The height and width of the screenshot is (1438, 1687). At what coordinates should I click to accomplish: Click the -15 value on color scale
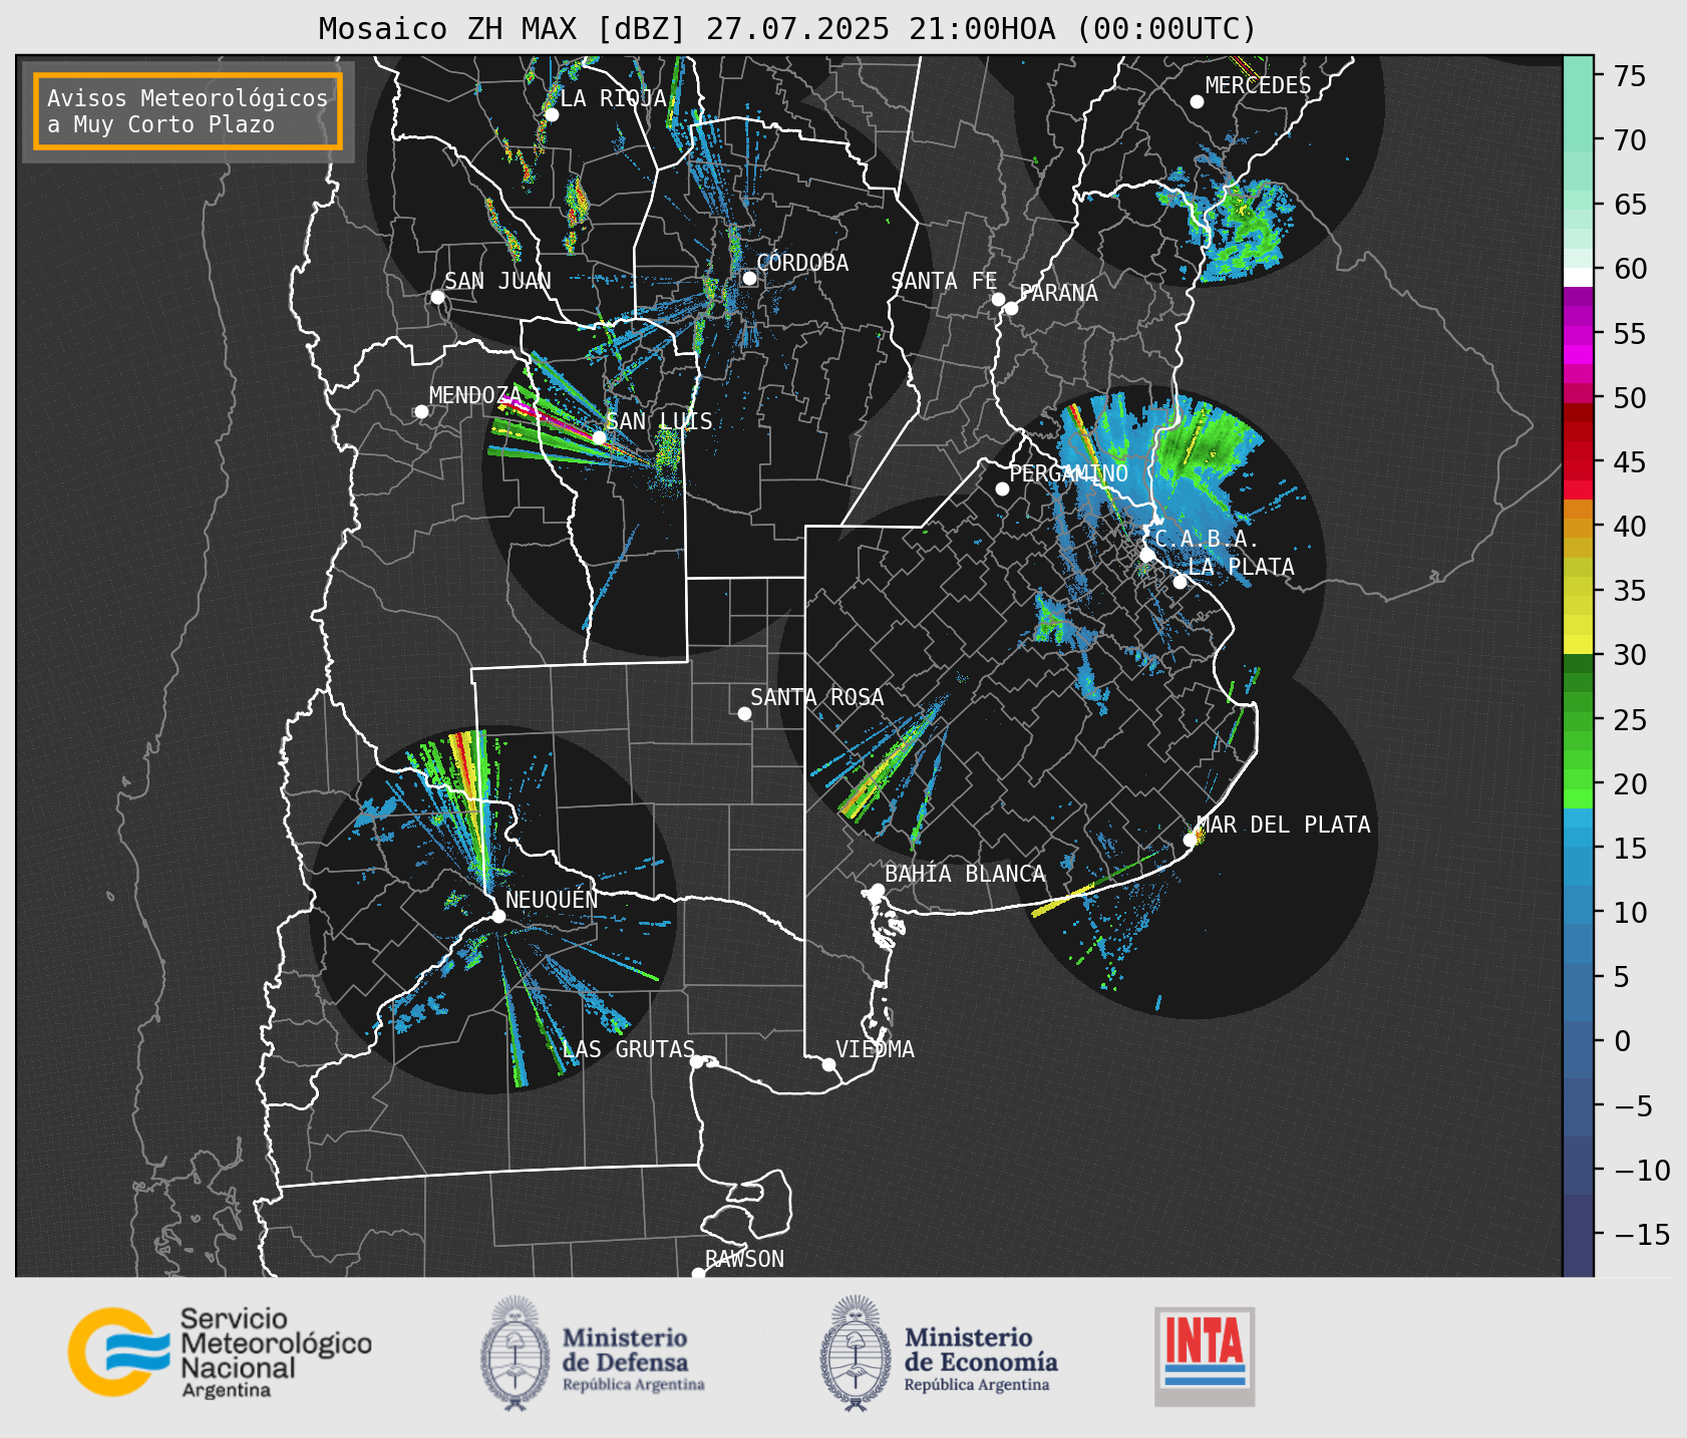click(x=1641, y=1234)
